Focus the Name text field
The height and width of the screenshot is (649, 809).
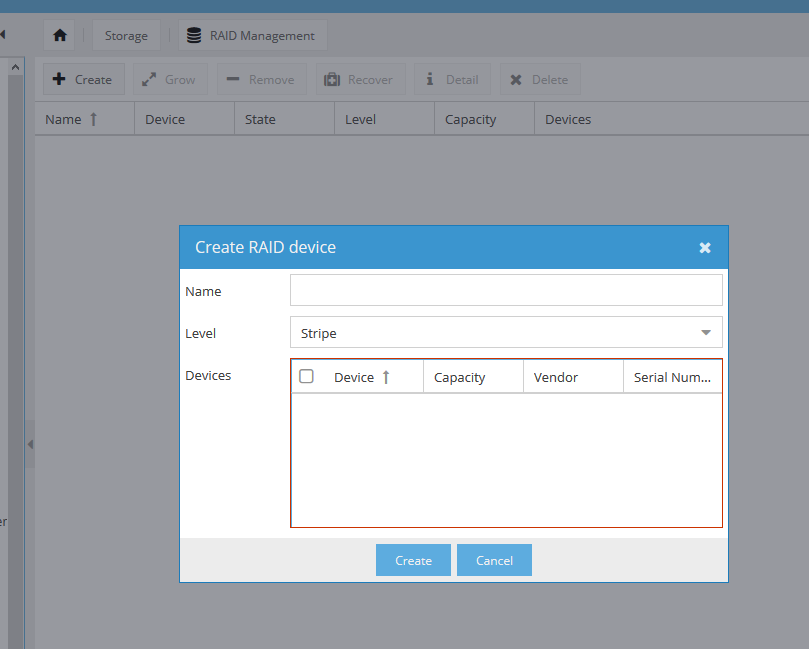506,291
